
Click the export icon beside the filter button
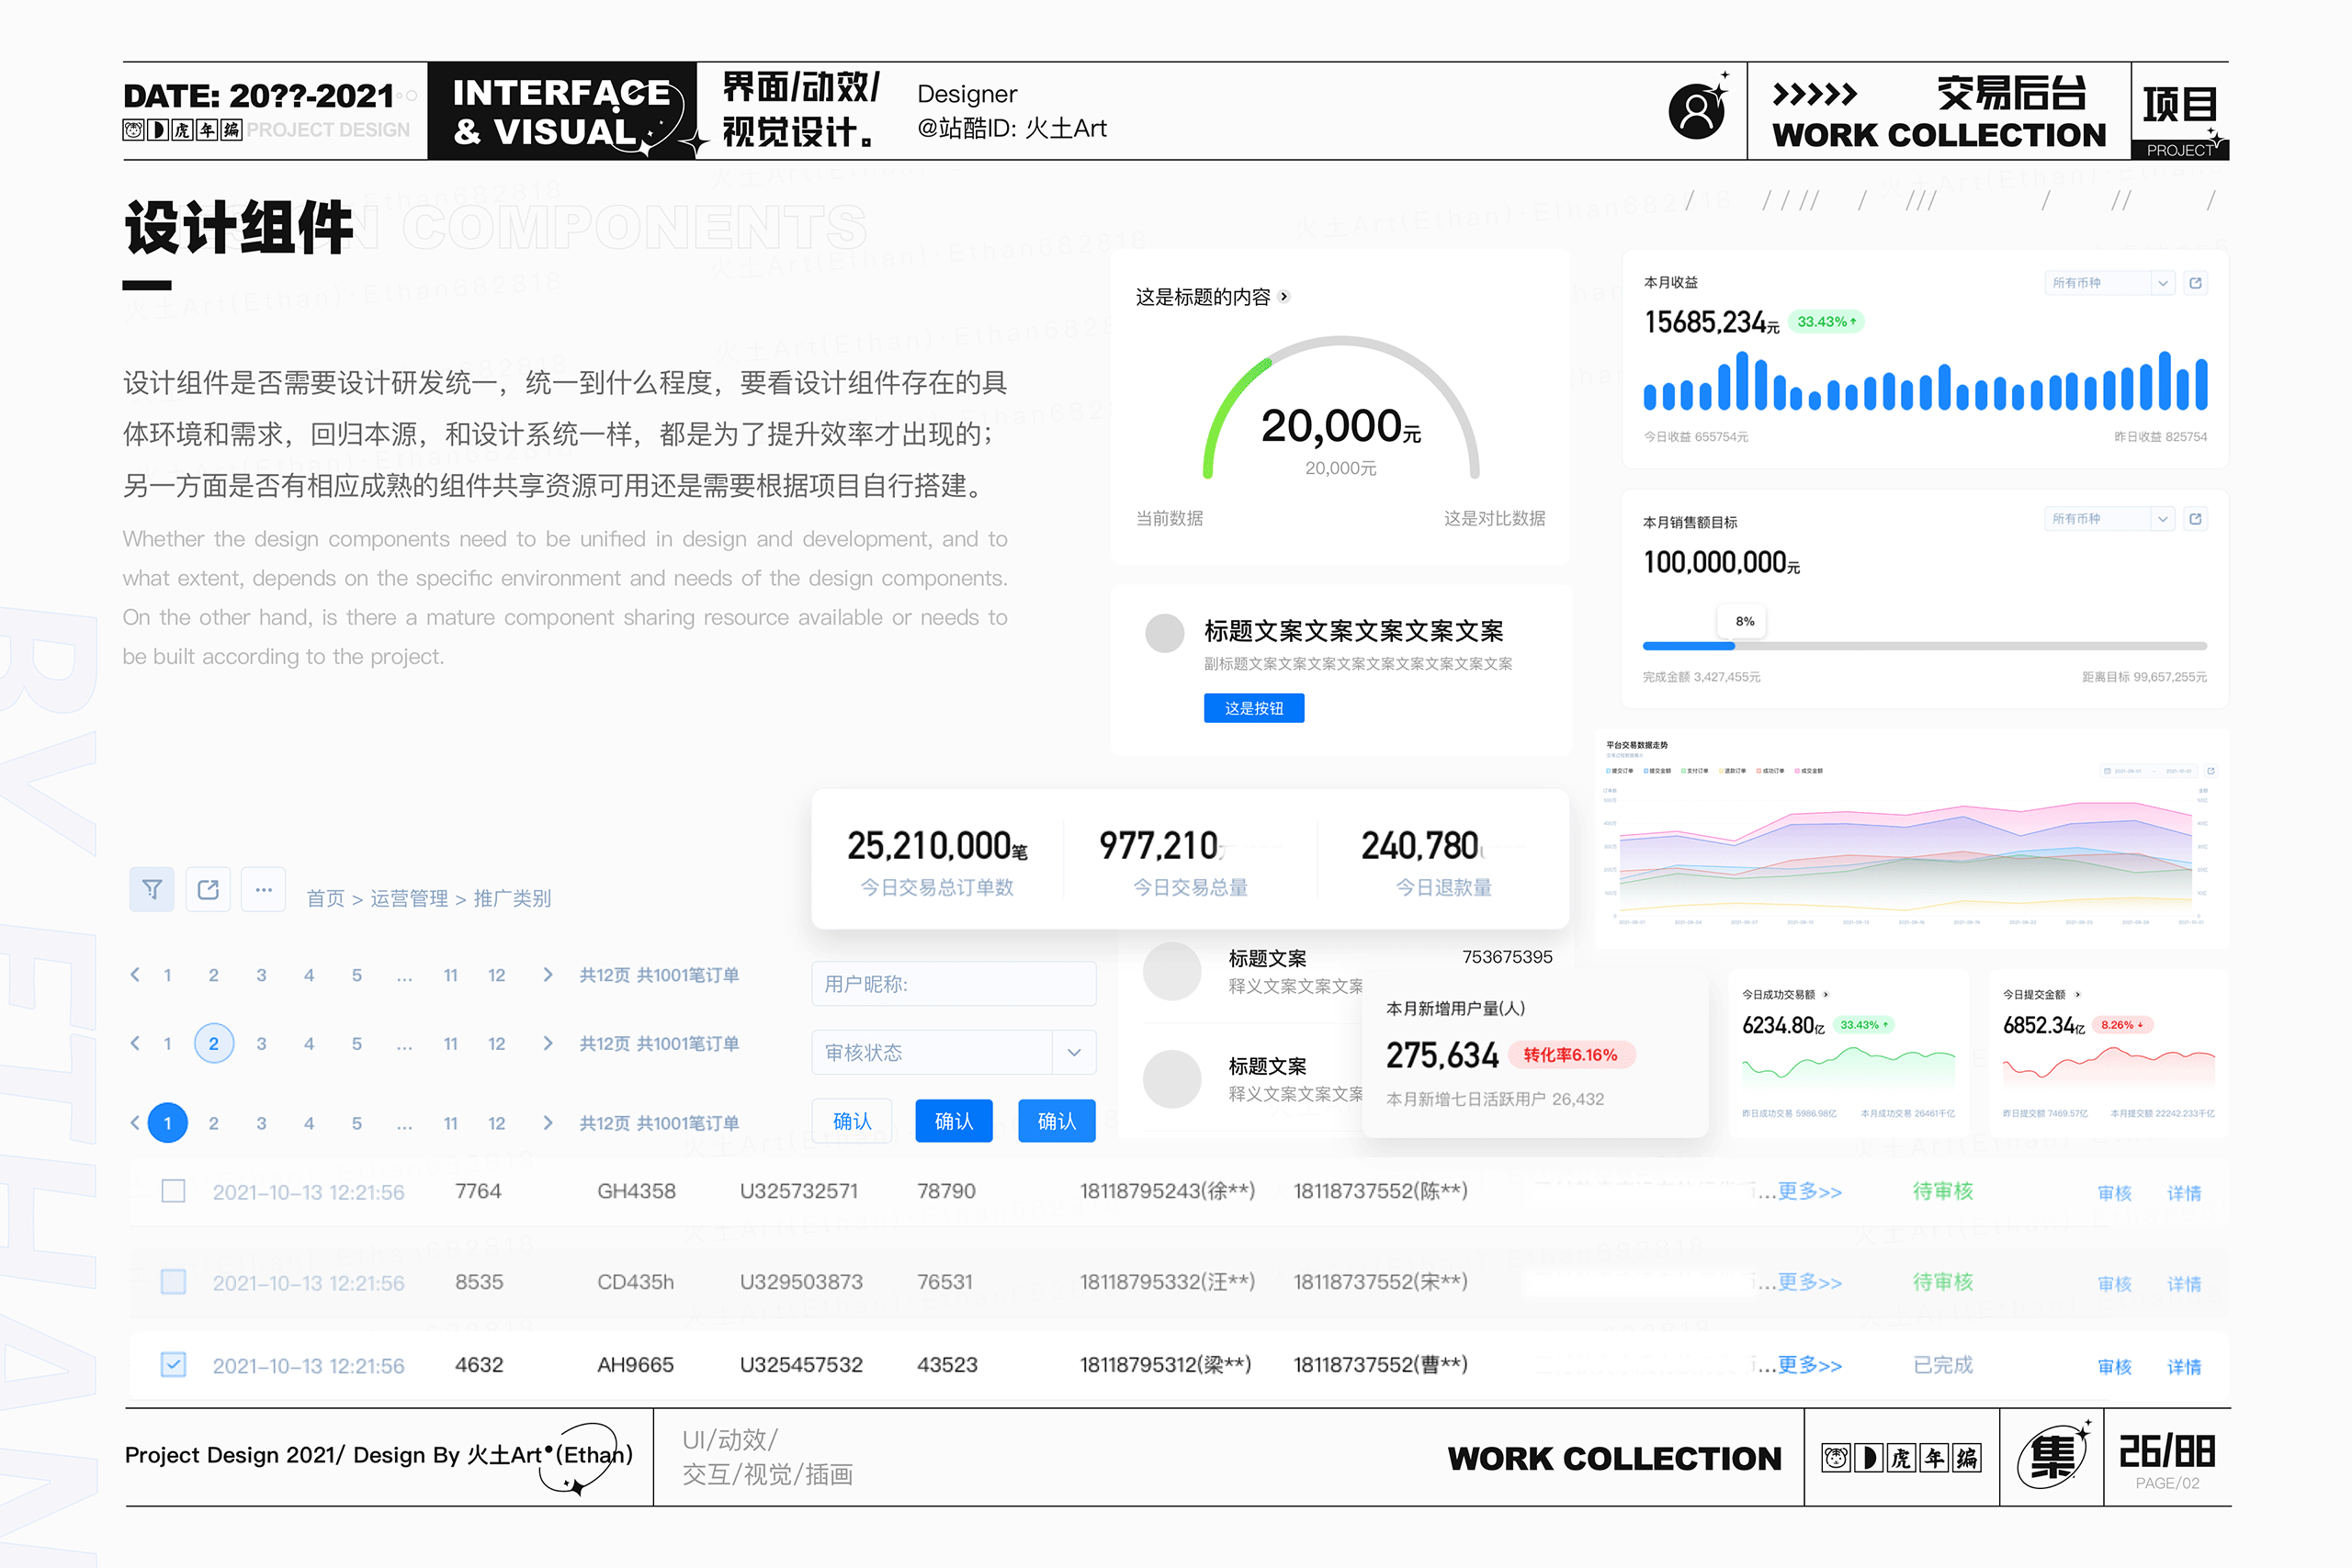point(208,889)
